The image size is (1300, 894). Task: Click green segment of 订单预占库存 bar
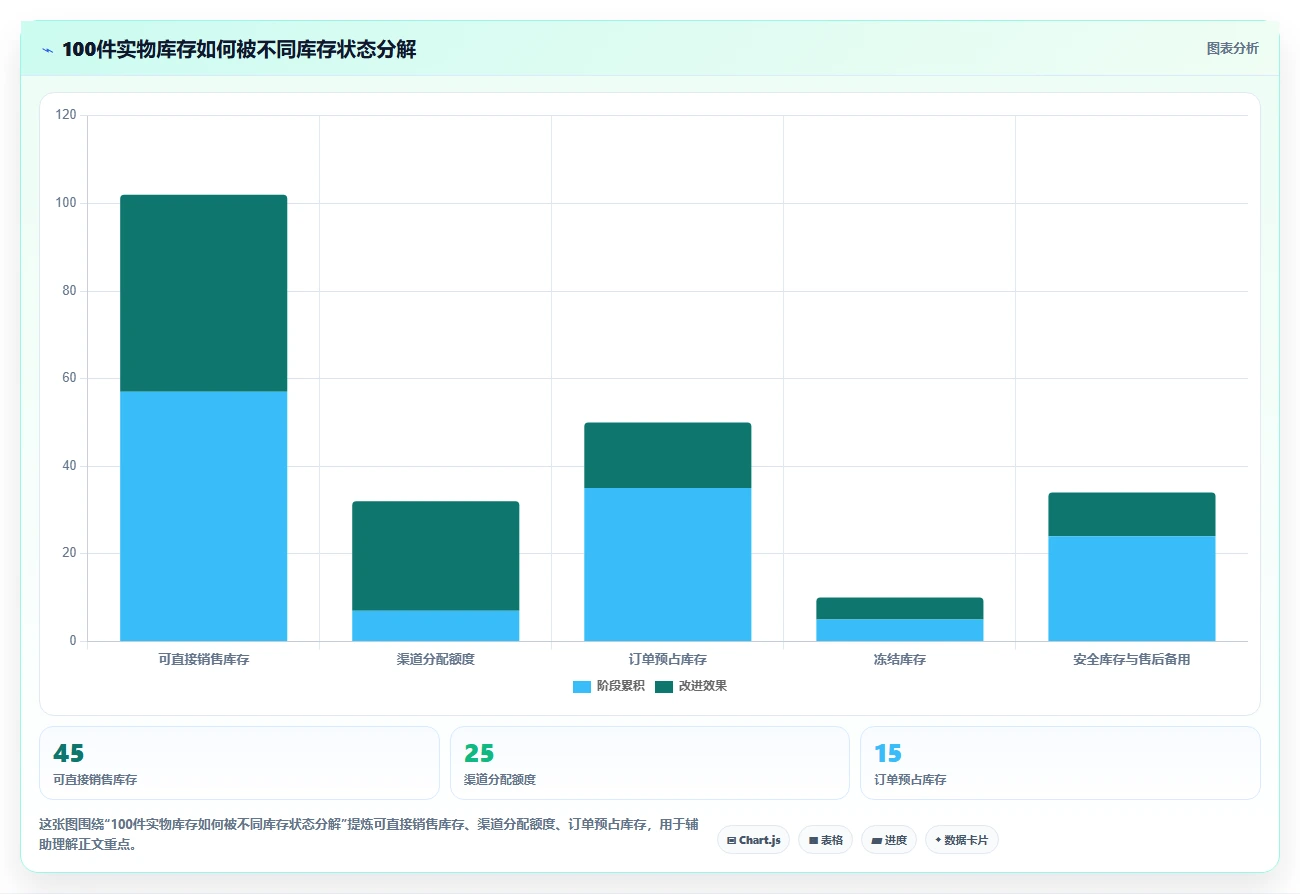click(668, 455)
